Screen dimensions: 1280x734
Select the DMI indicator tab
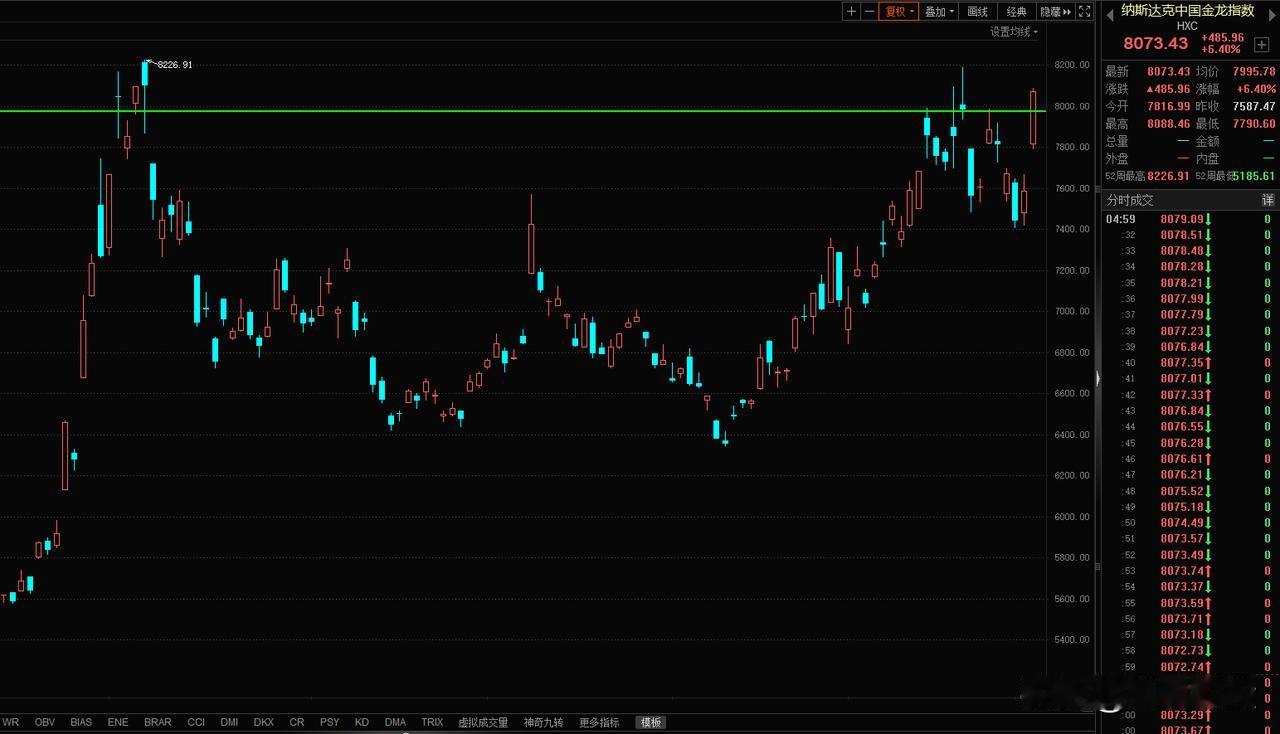coord(229,722)
